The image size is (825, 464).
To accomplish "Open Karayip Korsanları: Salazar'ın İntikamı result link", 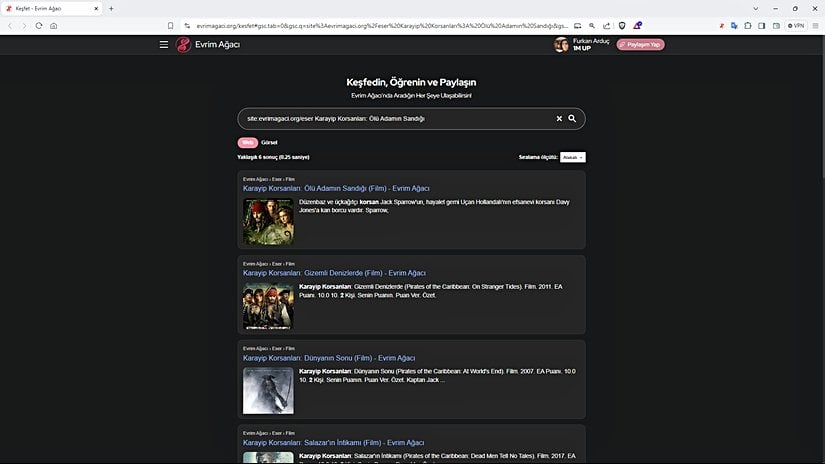I will 333,442.
